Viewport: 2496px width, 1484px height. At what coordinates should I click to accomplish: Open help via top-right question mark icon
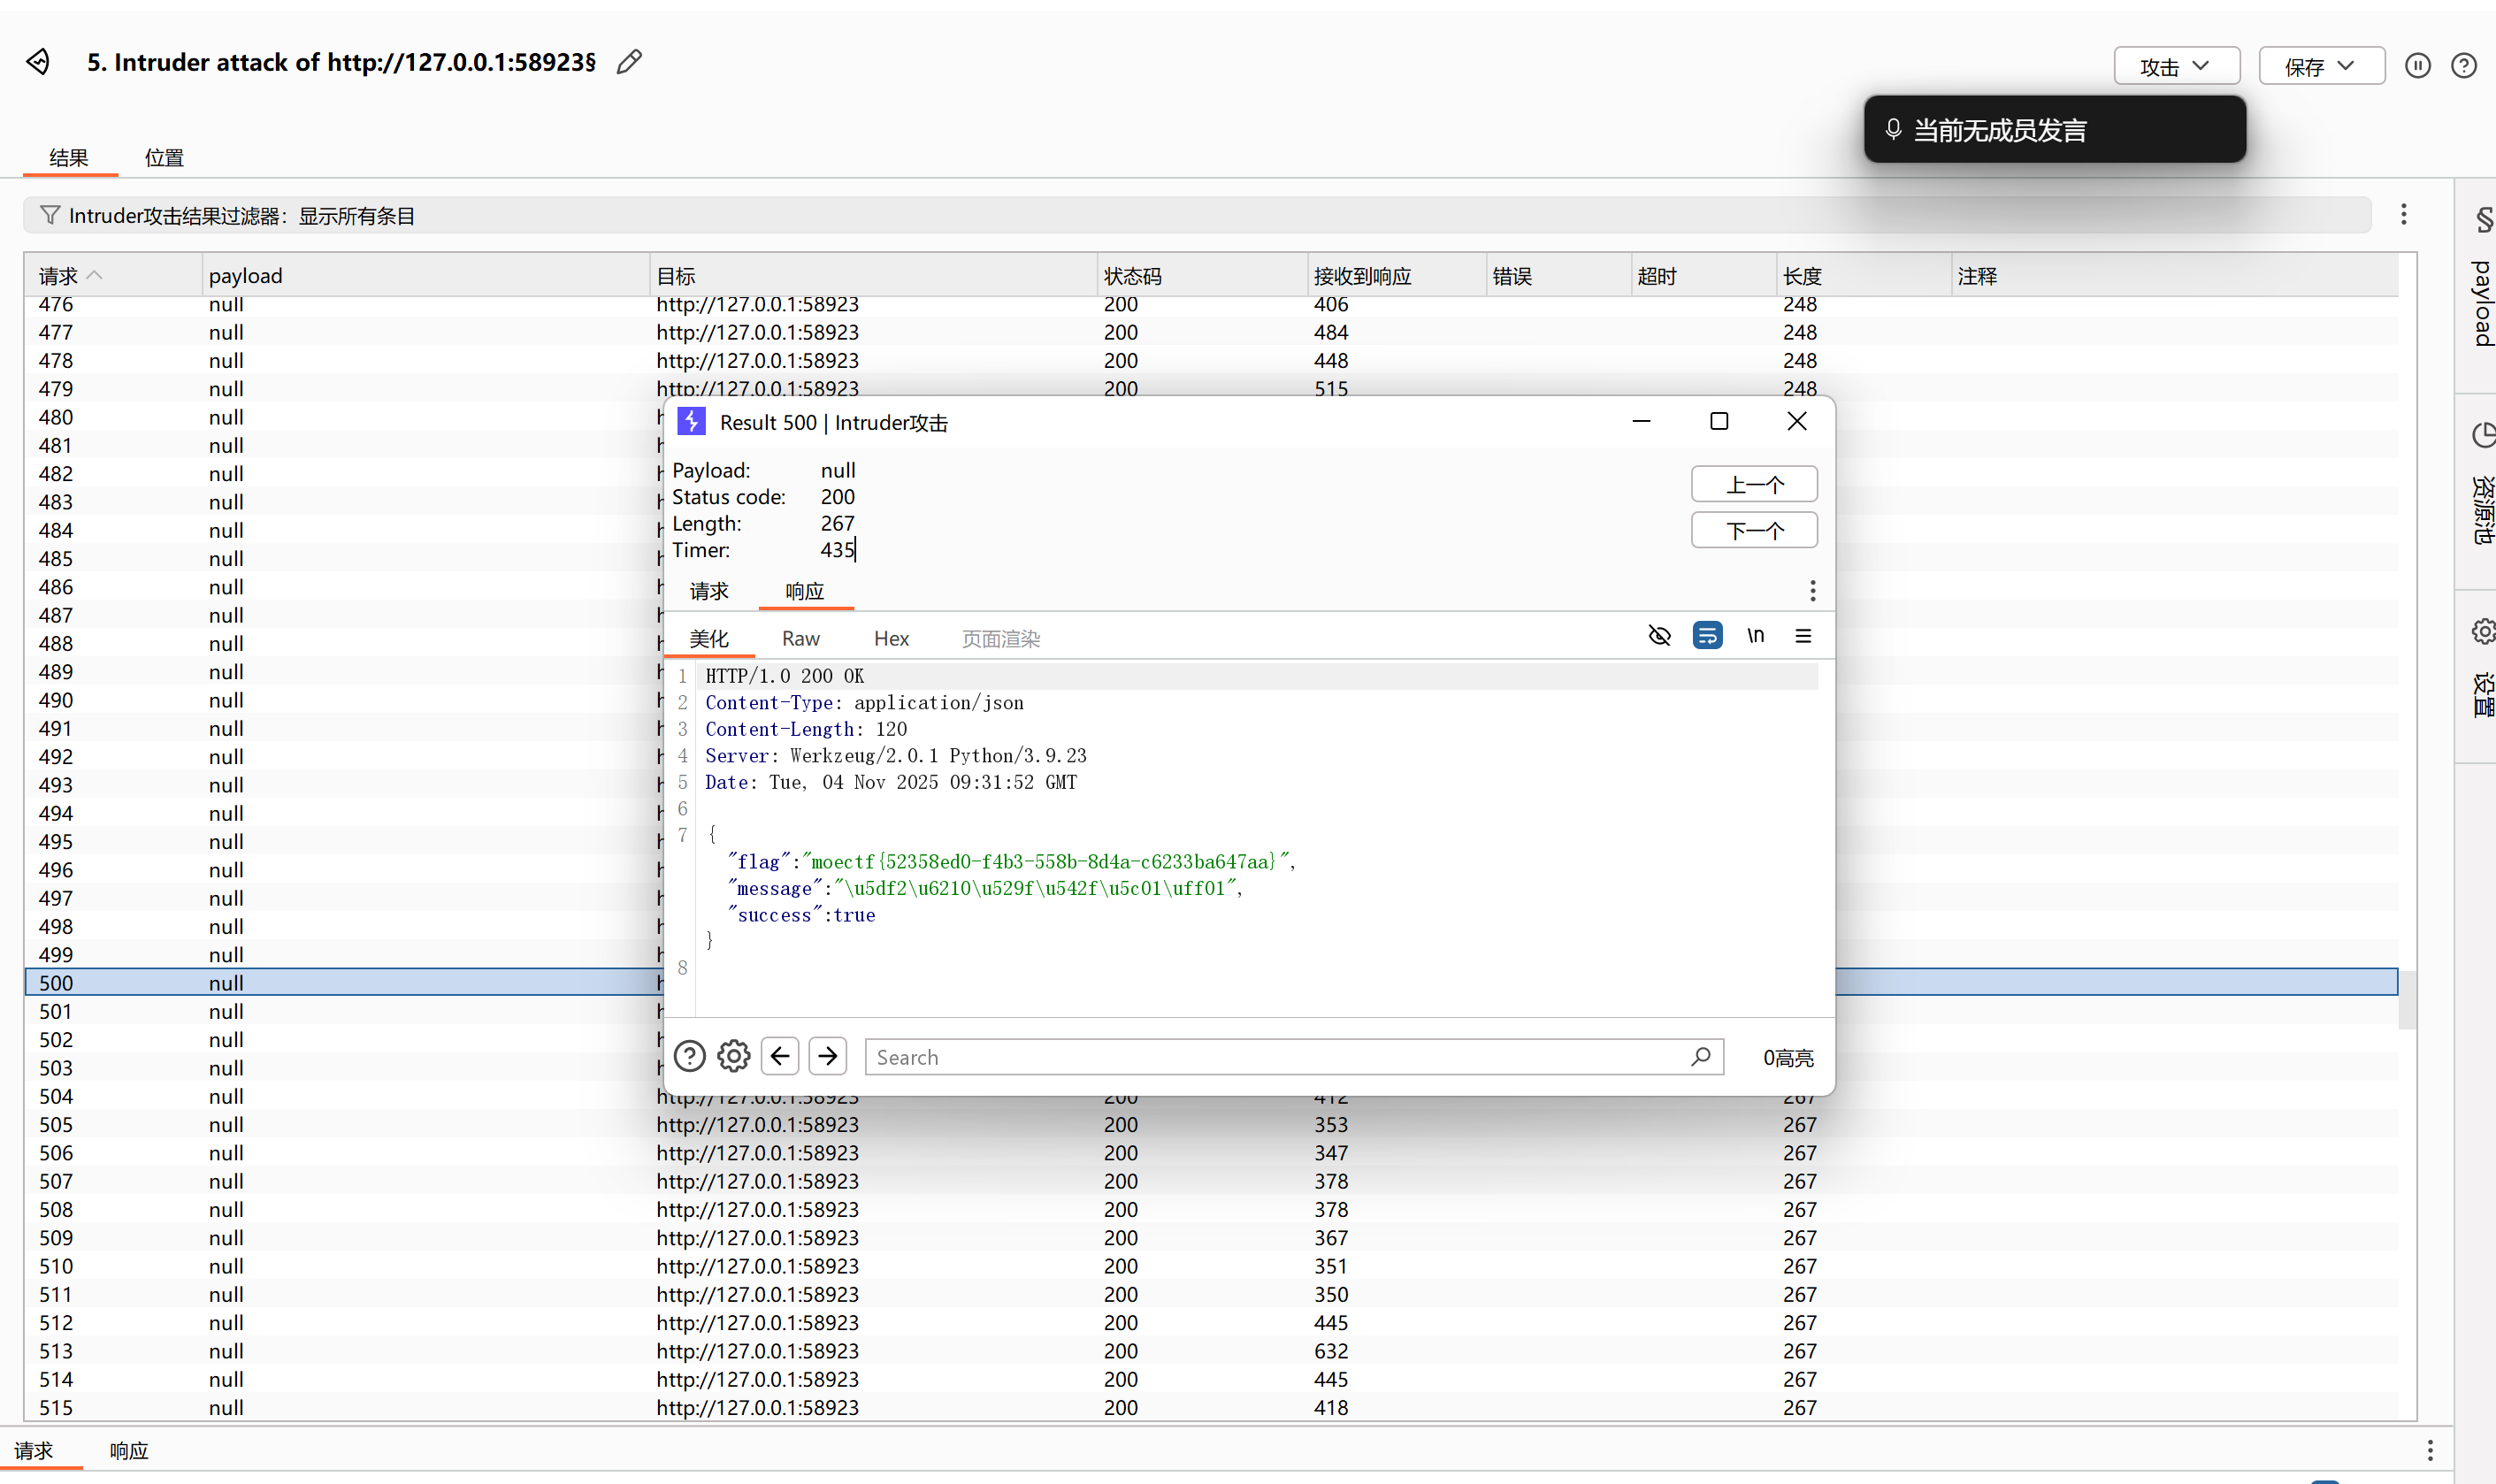coord(2463,66)
